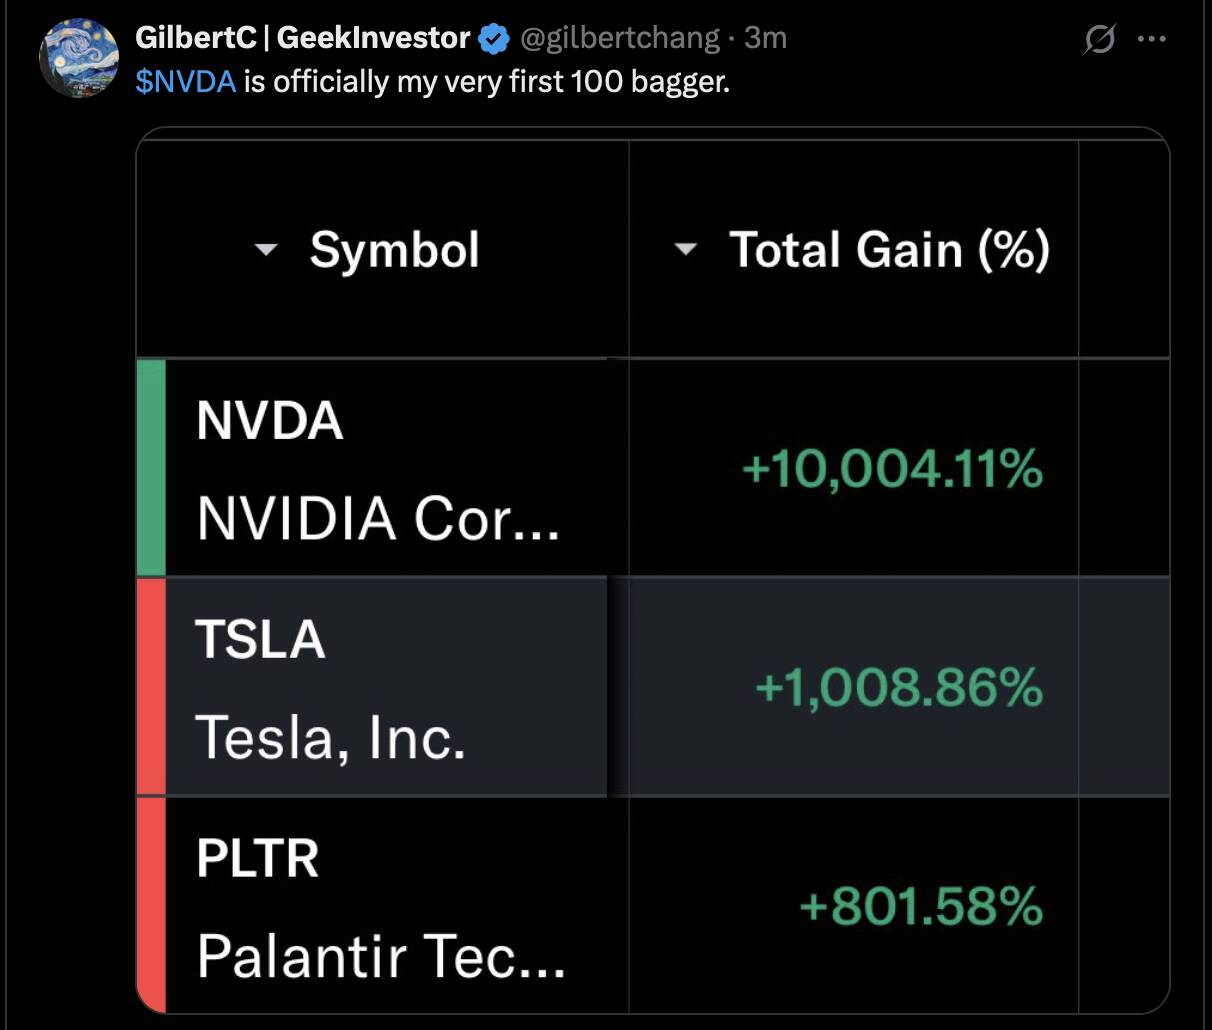Screen dimensions: 1212x1030
Task: Select the TSLA Tesla, Inc. row
Action: click(x=653, y=687)
